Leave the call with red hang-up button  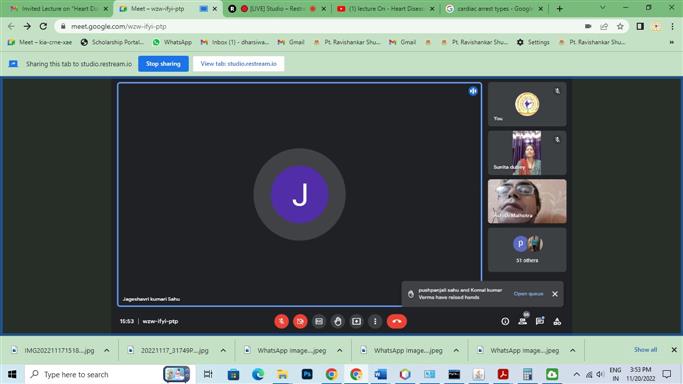tap(396, 321)
